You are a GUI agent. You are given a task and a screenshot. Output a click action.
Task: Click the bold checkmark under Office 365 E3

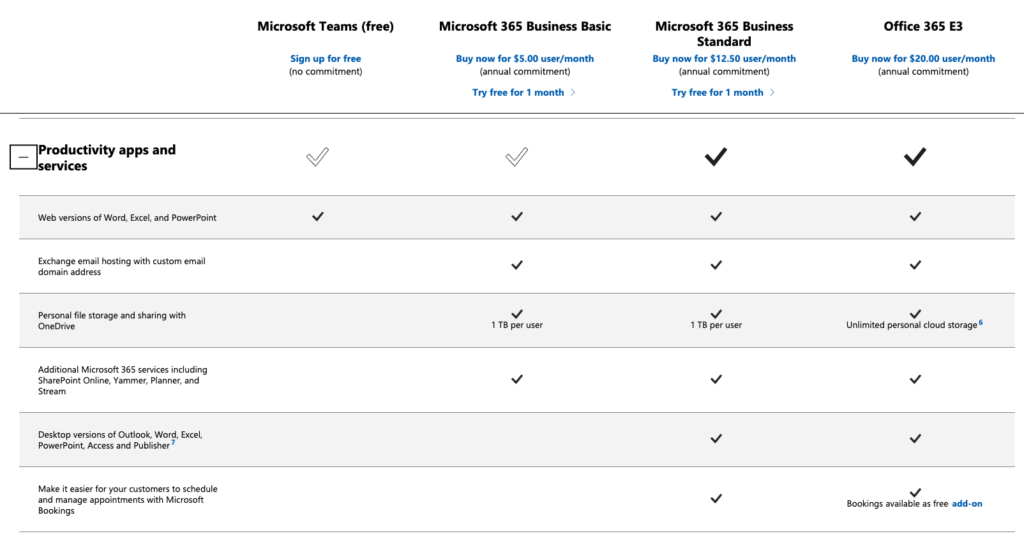[915, 157]
